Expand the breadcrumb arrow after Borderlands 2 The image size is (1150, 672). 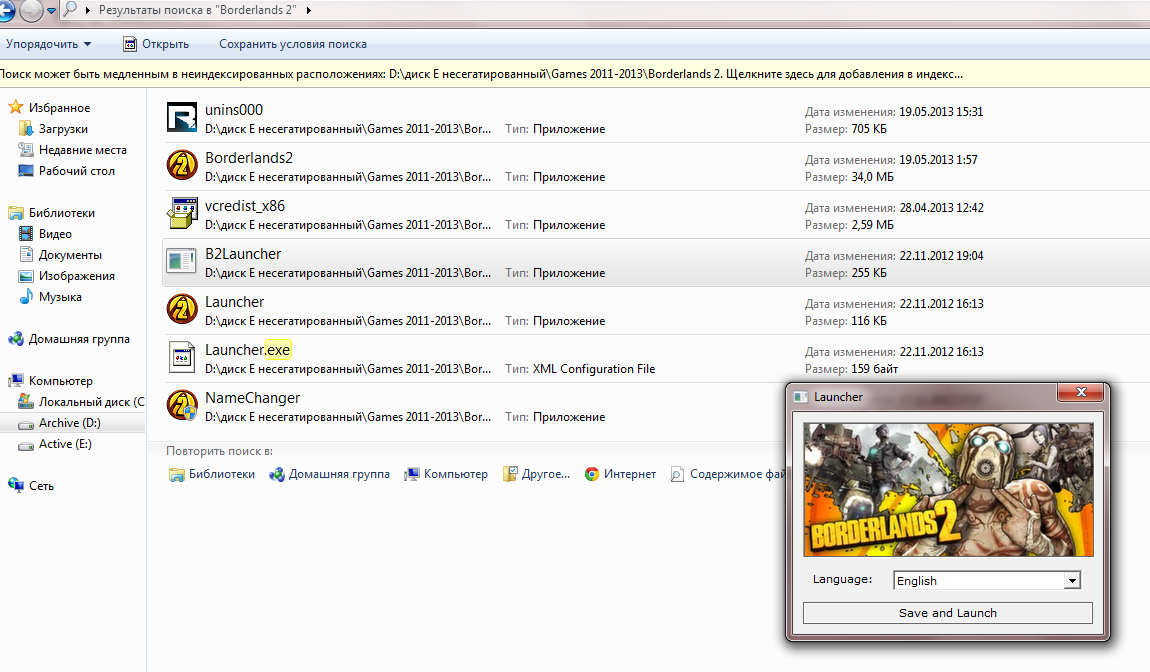pos(309,10)
